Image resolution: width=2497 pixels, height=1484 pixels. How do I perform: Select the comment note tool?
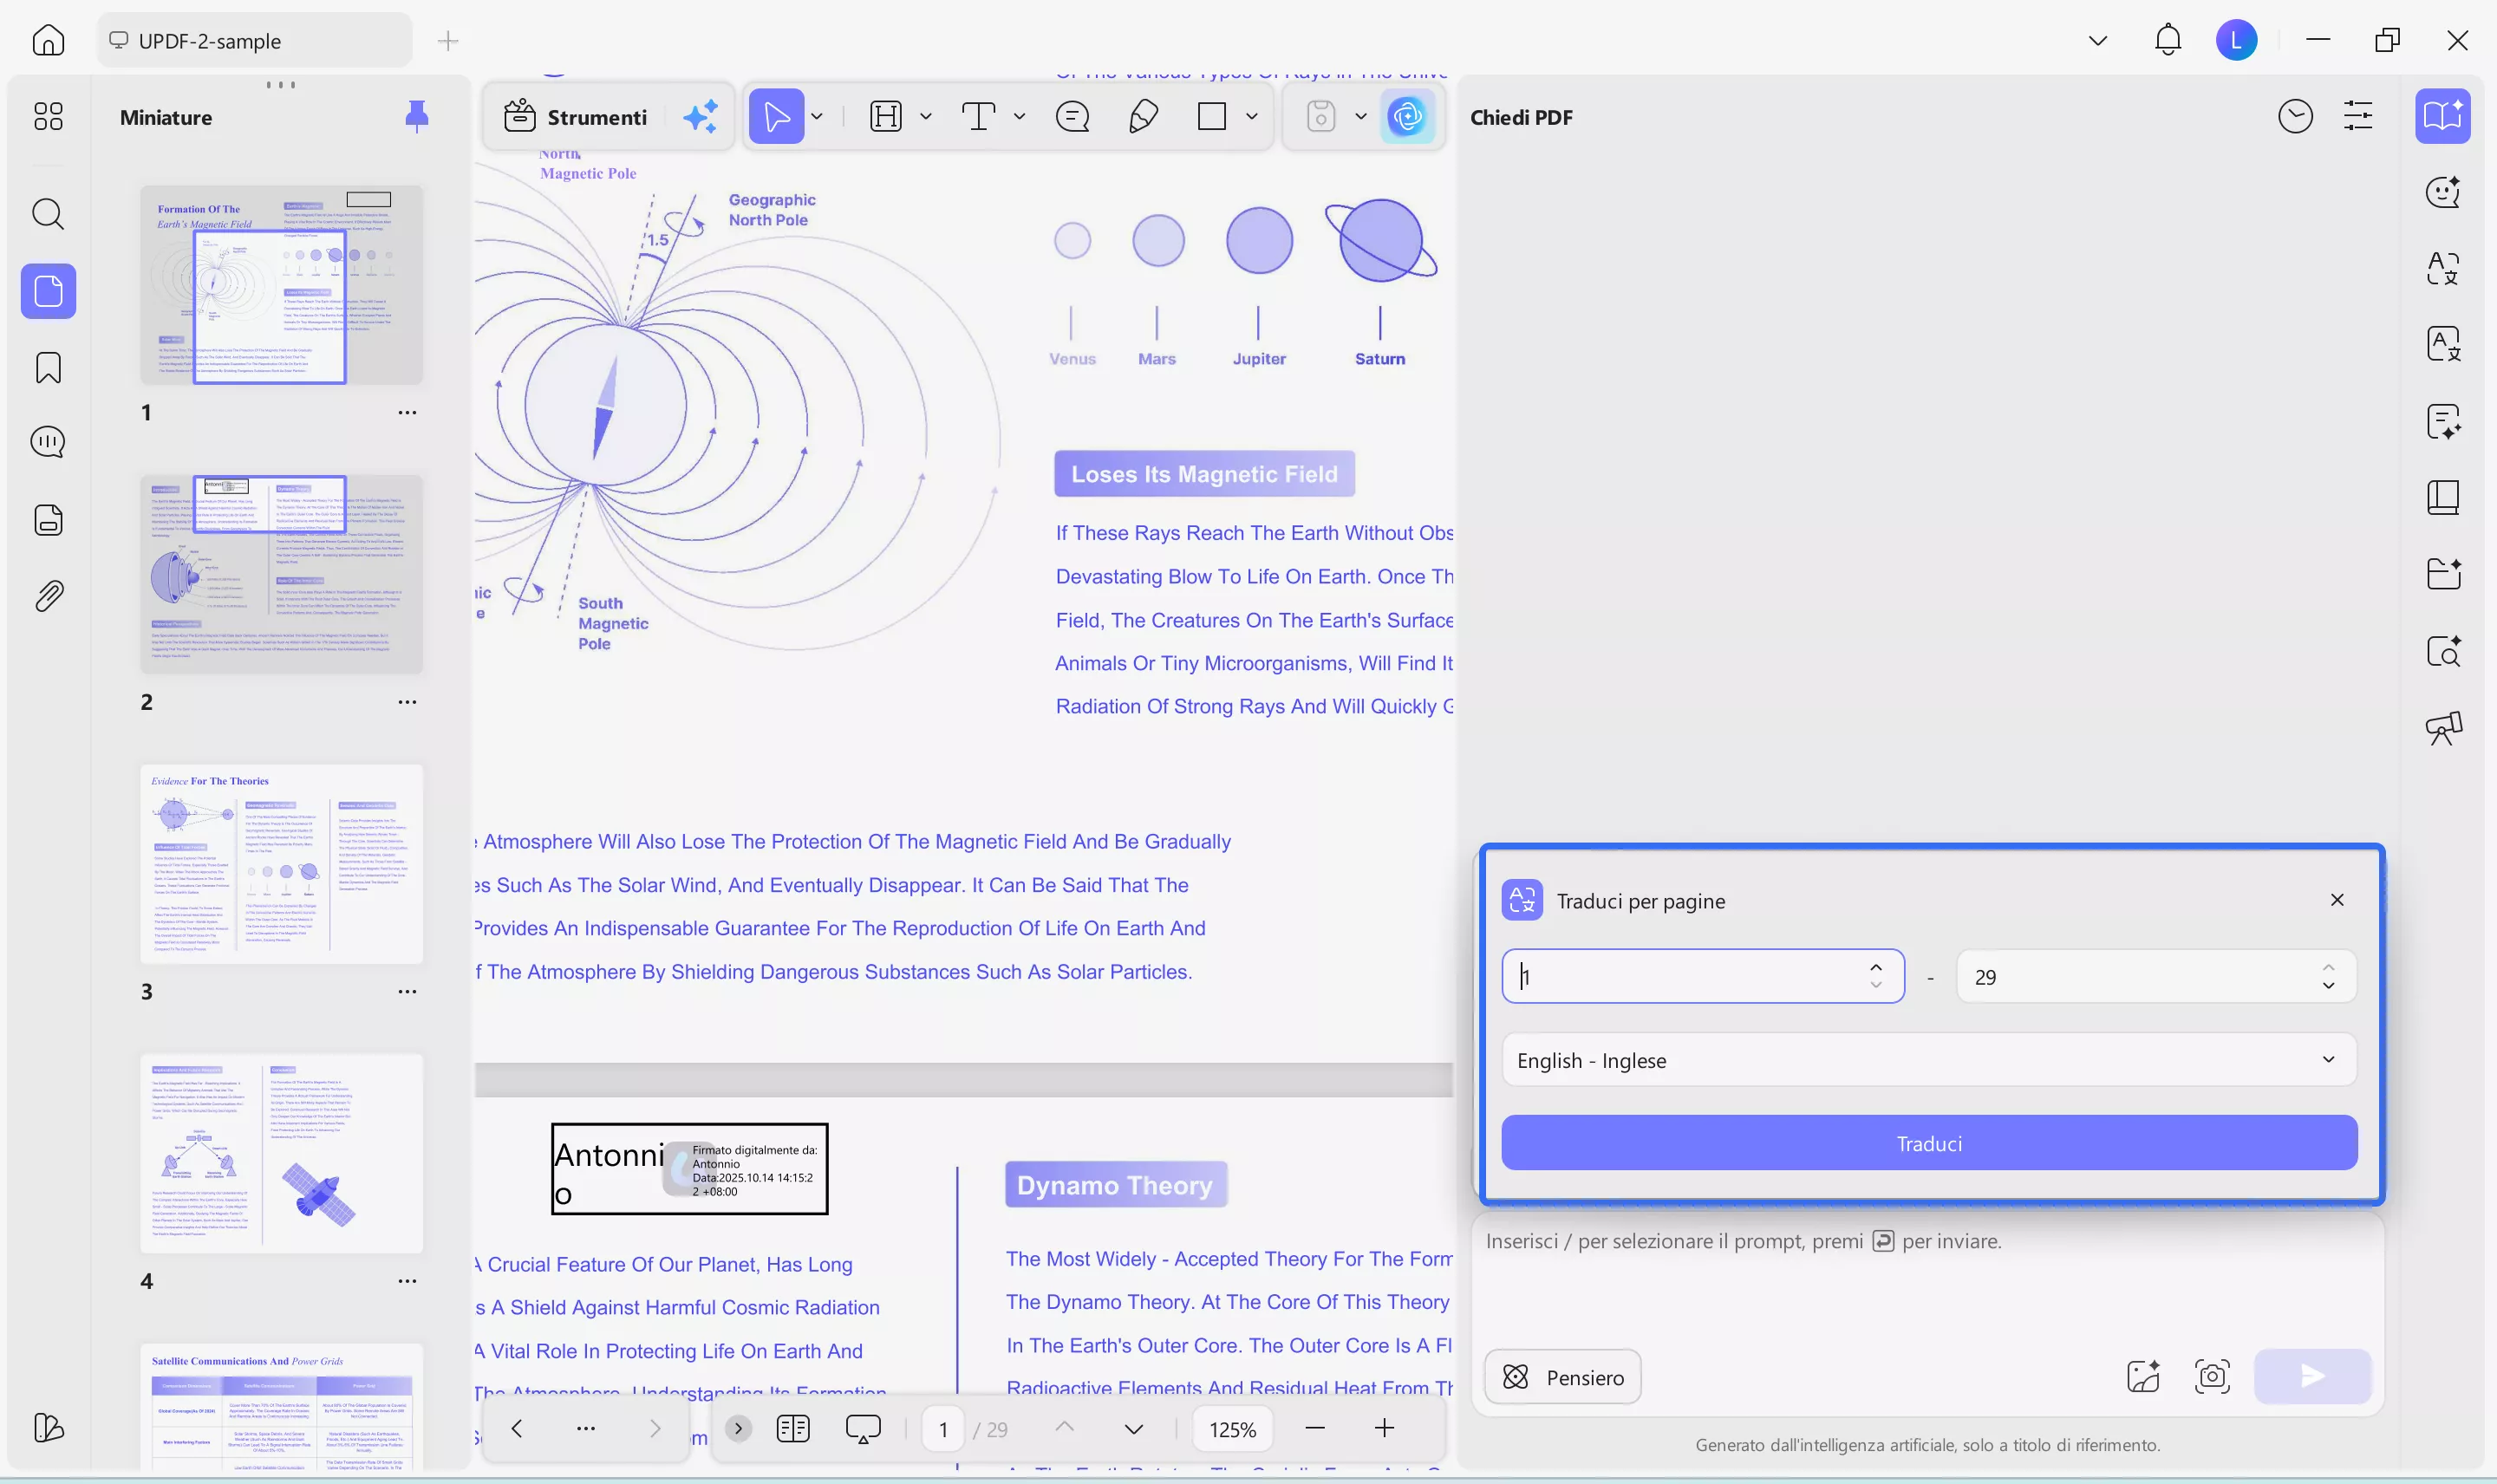point(1072,117)
